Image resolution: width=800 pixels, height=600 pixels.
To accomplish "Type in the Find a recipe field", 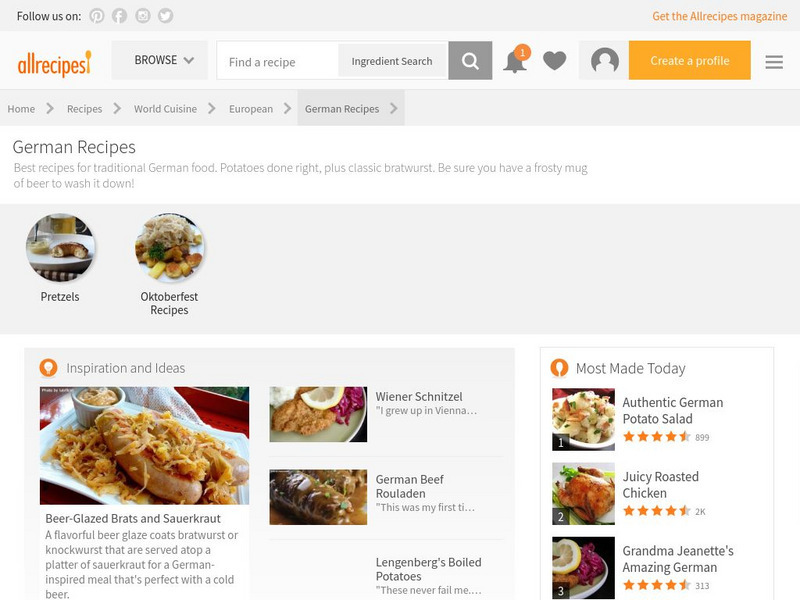I will pos(278,61).
